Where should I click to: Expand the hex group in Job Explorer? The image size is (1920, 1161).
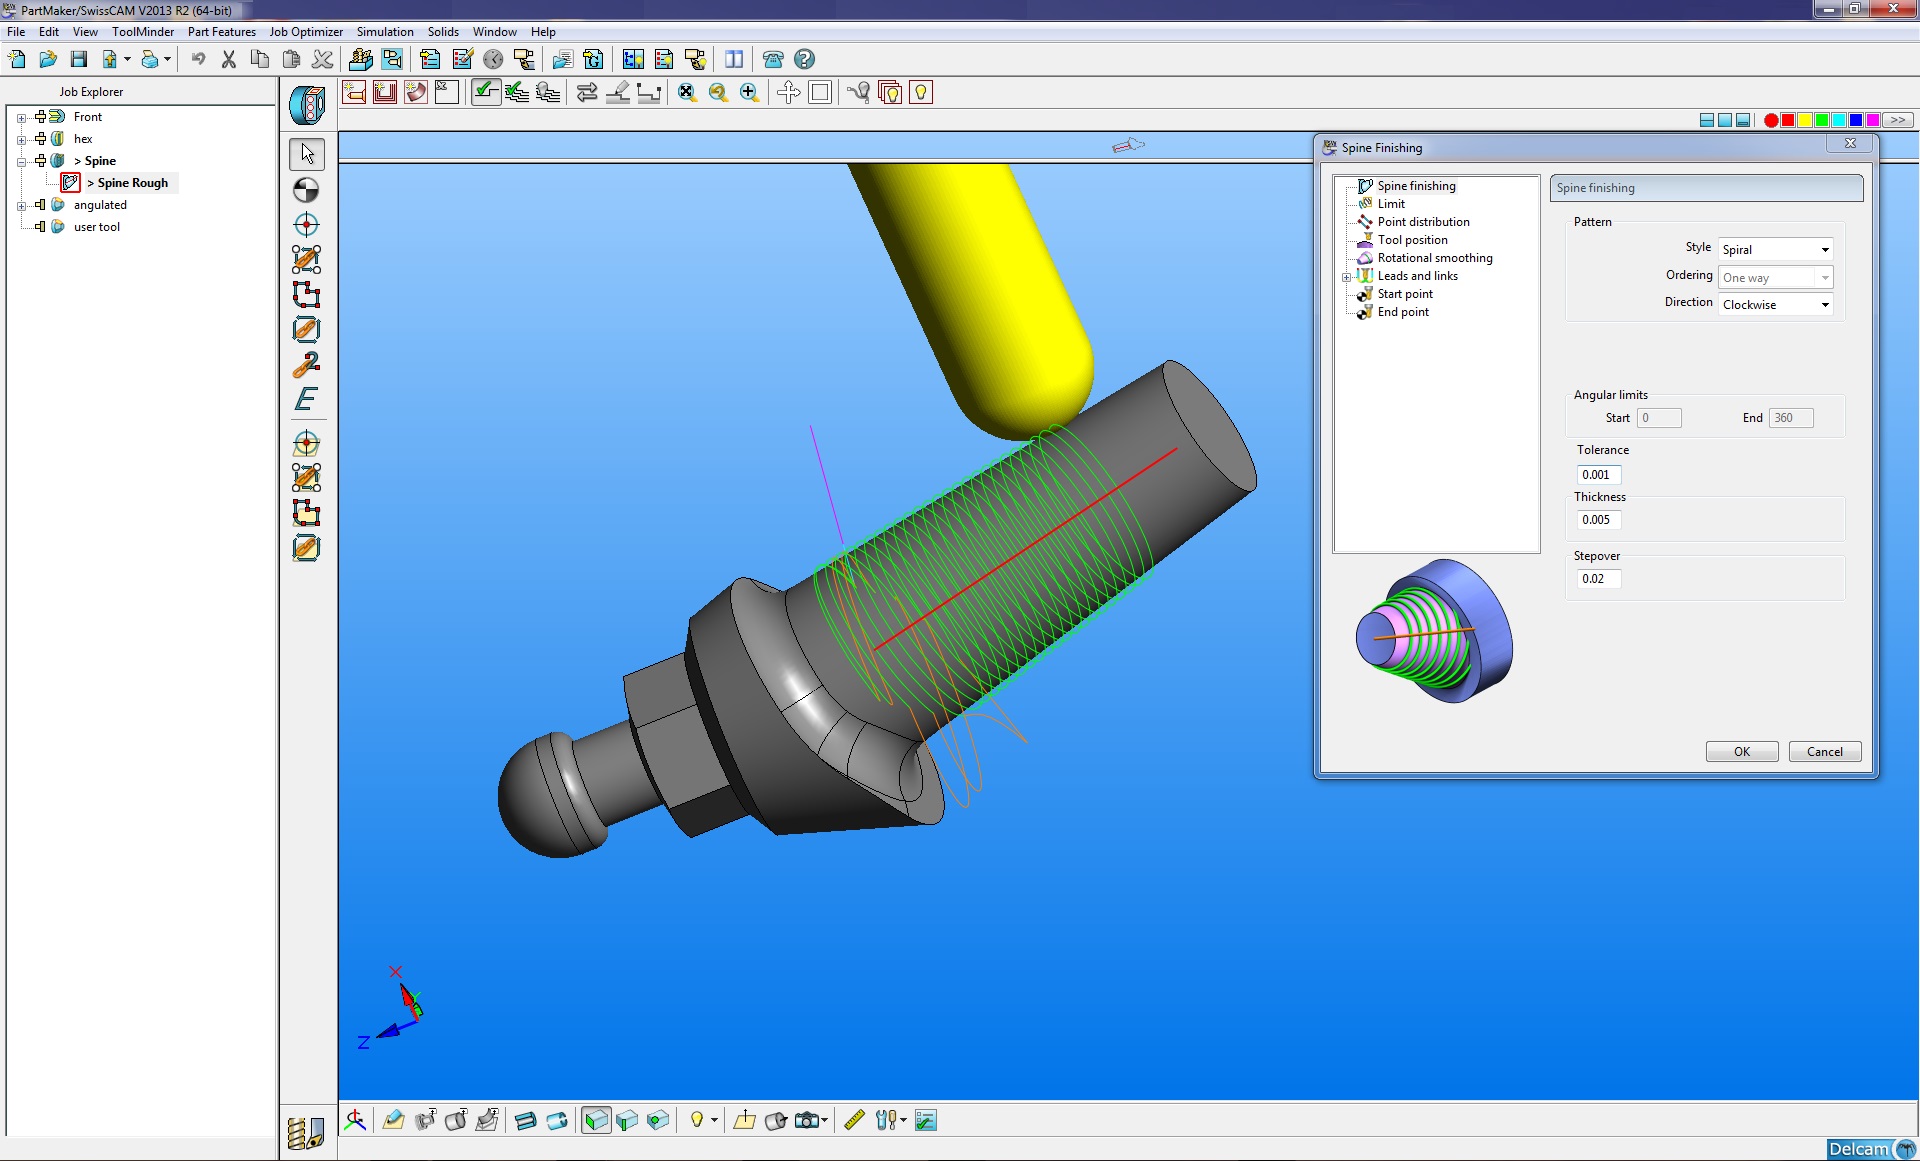click(21, 140)
